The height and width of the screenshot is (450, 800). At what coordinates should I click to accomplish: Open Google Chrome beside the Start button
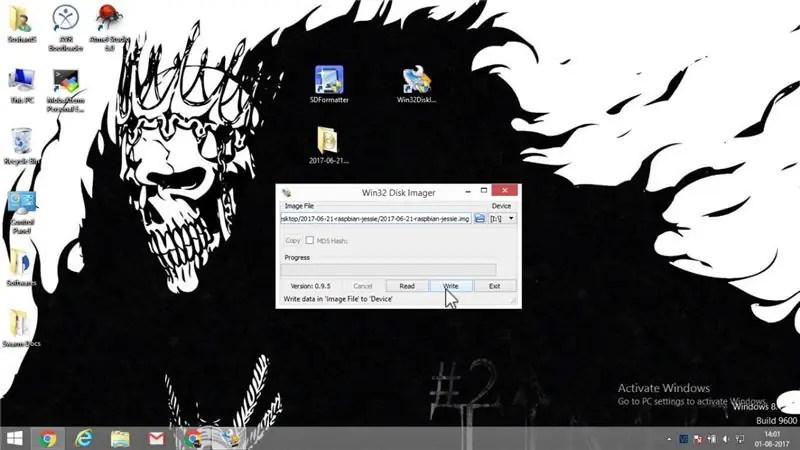48,438
